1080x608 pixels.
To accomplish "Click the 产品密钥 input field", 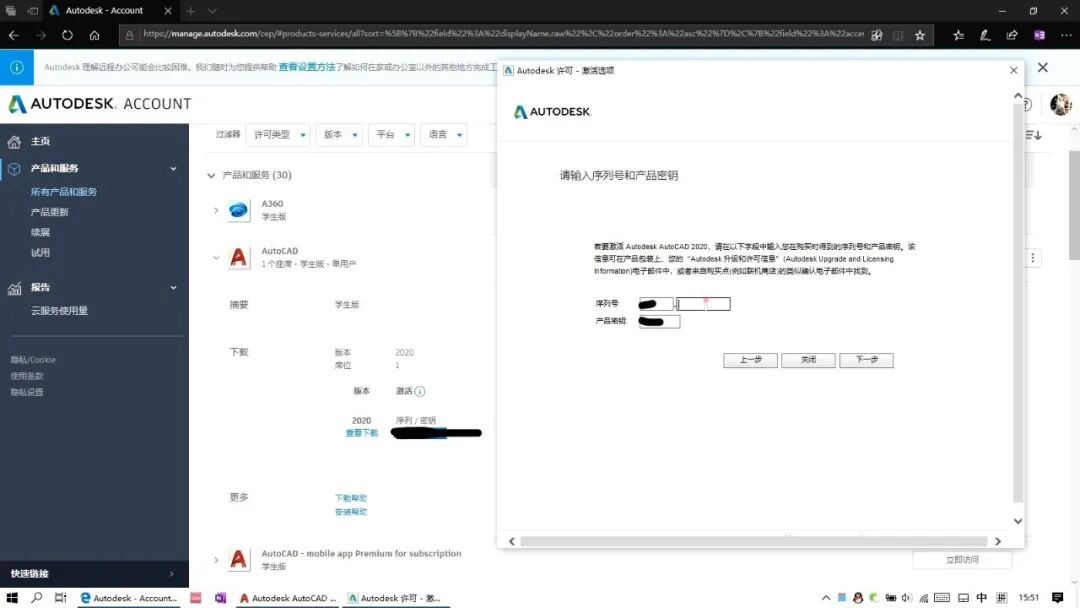I will (659, 322).
